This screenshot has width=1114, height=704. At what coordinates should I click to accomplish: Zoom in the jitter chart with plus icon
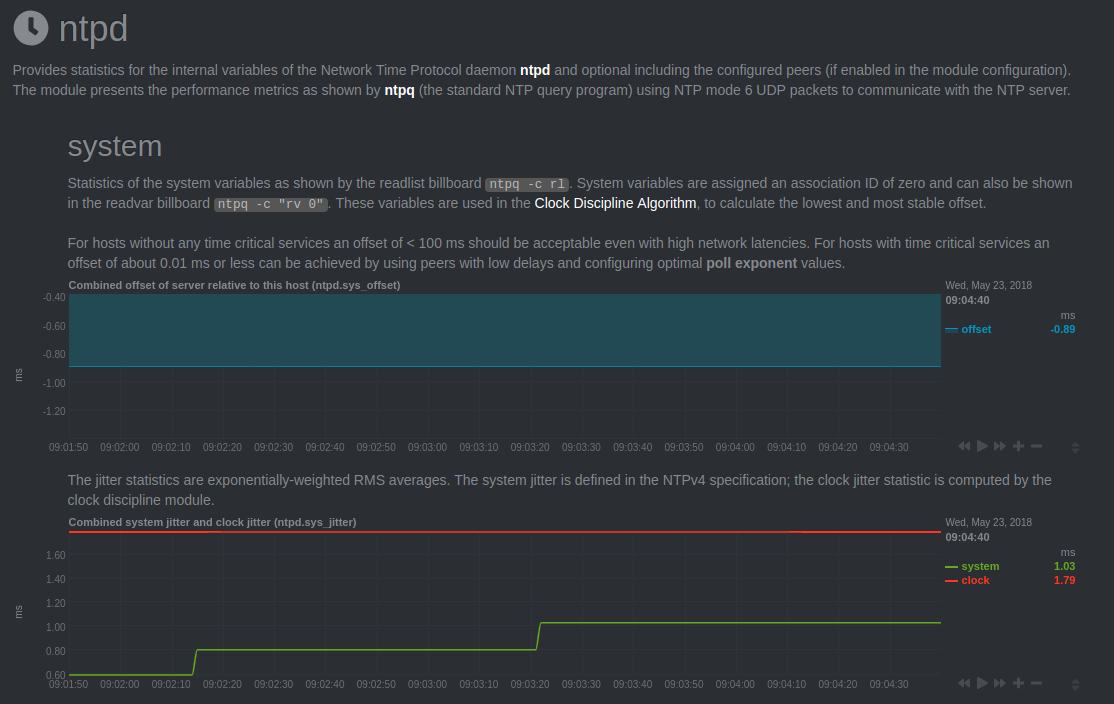pos(1018,683)
